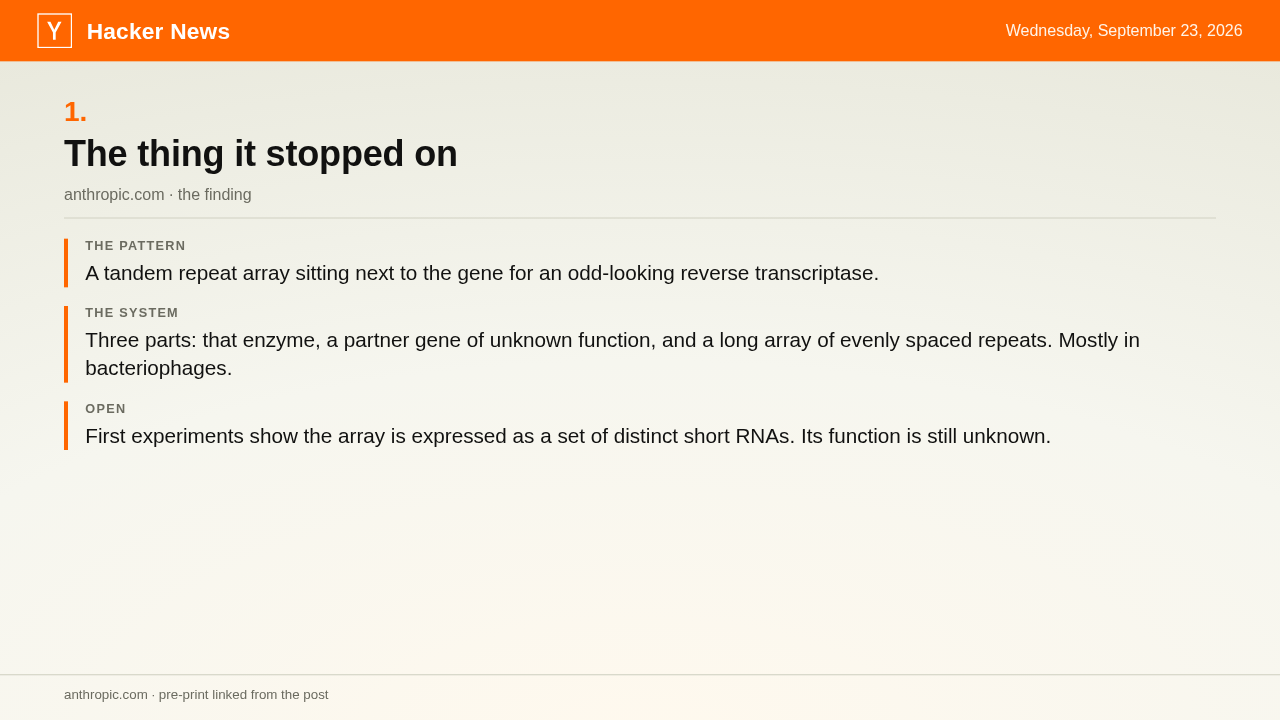This screenshot has width=1280, height=720.
Task: Follow the anthropic.com source link under headline
Action: [x=114, y=195]
